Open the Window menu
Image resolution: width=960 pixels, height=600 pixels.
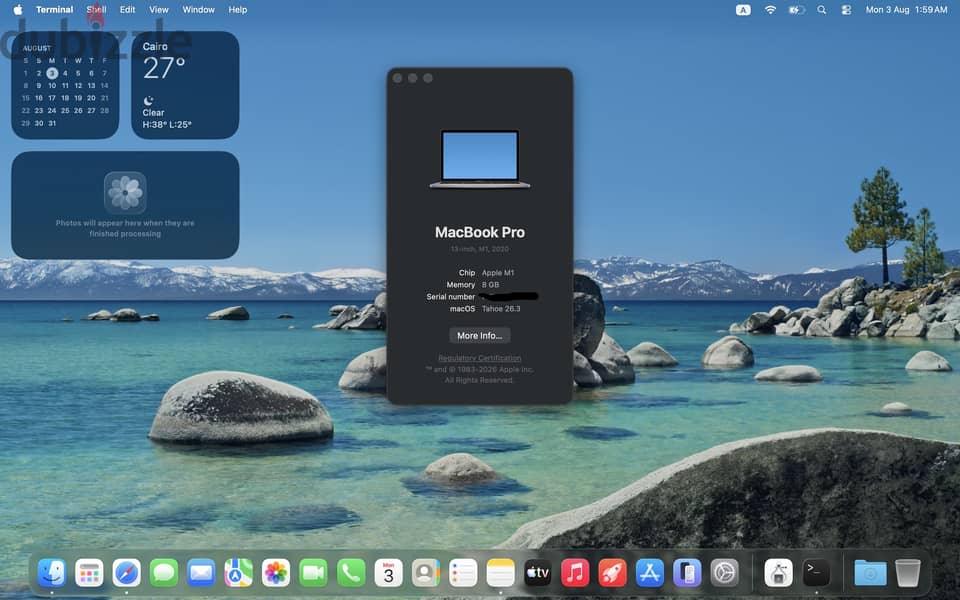[198, 10]
